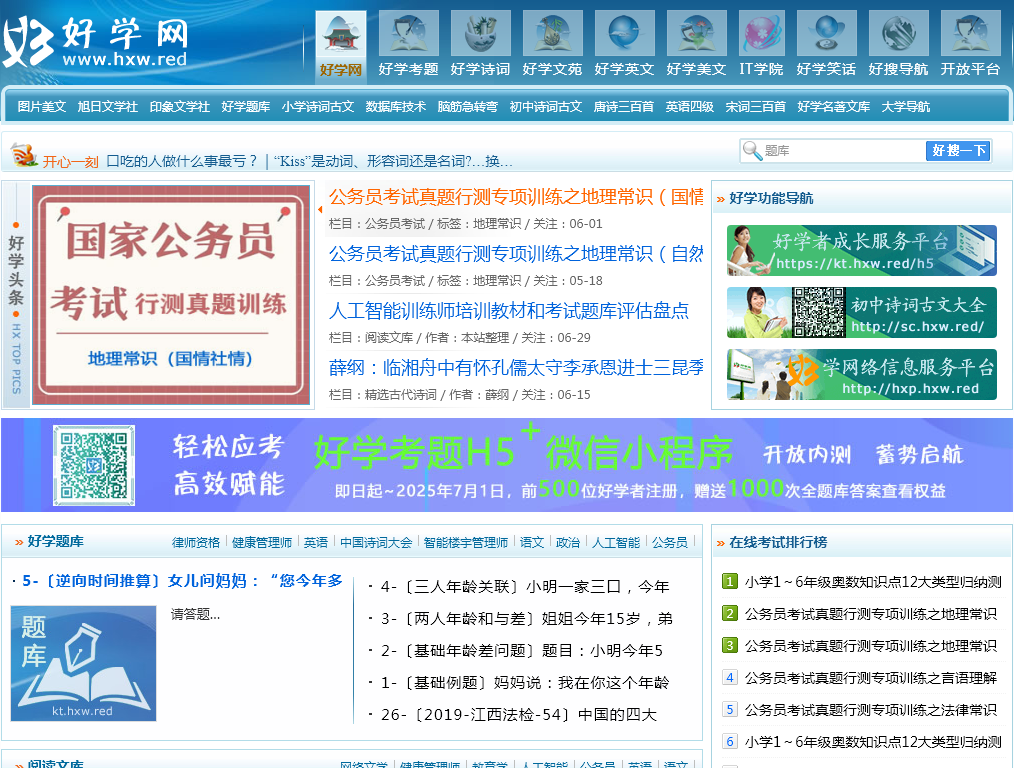1014x768 pixels.
Task: Click the 开心一刻 snail icon
Action: pyautogui.click(x=24, y=155)
